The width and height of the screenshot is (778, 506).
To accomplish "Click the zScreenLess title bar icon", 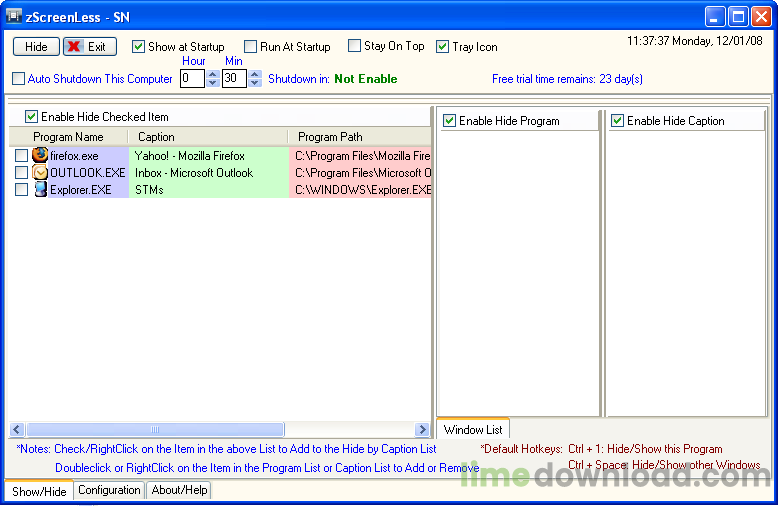I will point(14,16).
